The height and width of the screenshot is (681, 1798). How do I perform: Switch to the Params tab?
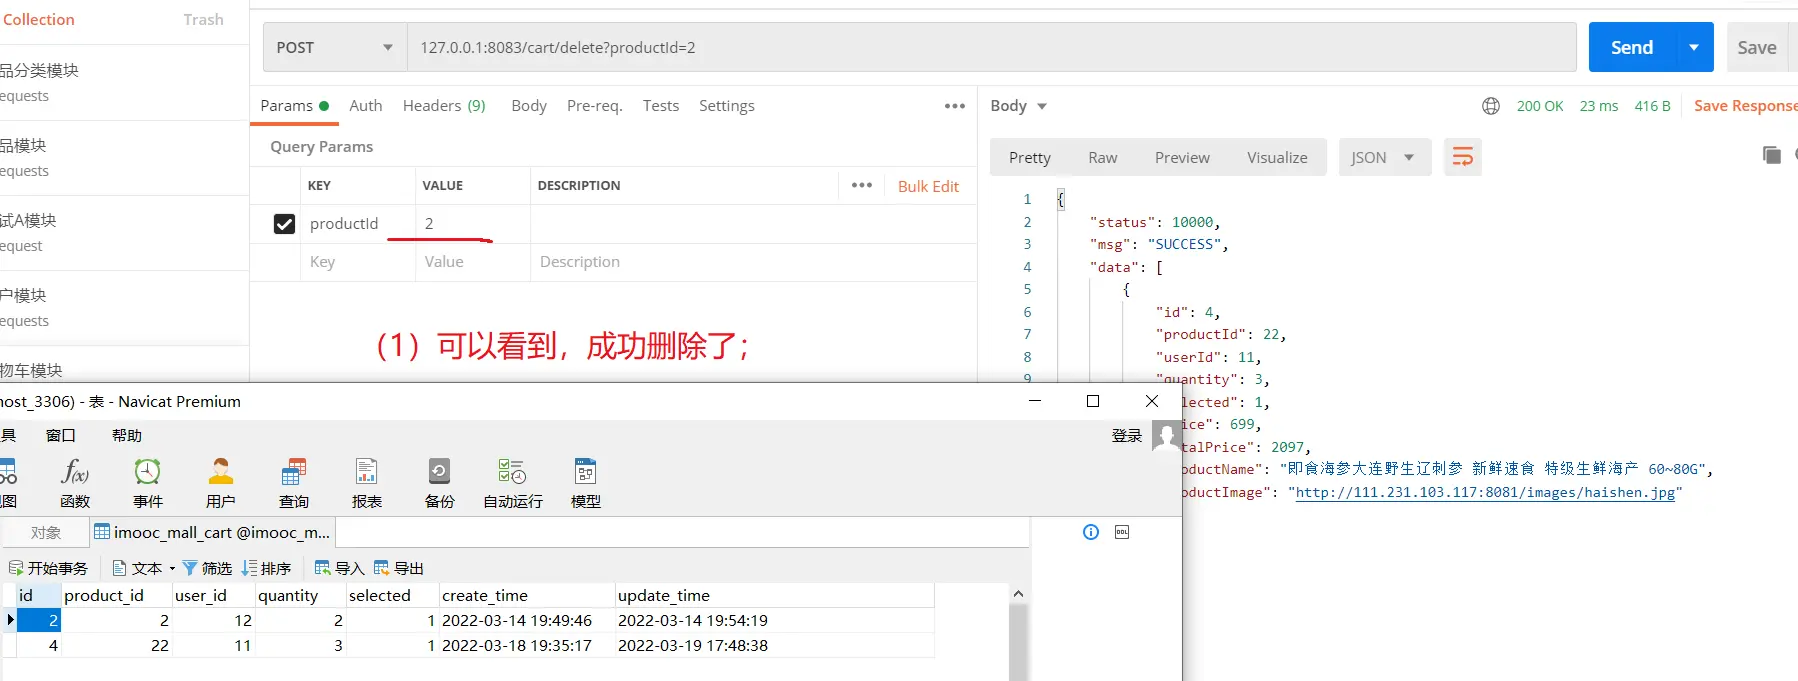click(x=294, y=106)
